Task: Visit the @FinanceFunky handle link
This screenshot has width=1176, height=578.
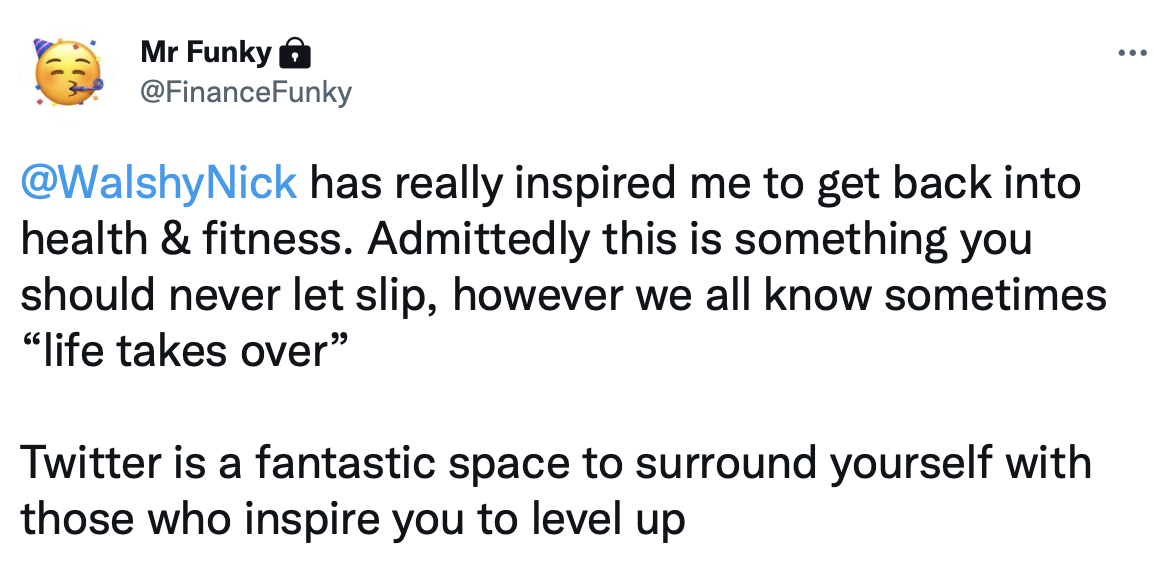Action: (246, 92)
